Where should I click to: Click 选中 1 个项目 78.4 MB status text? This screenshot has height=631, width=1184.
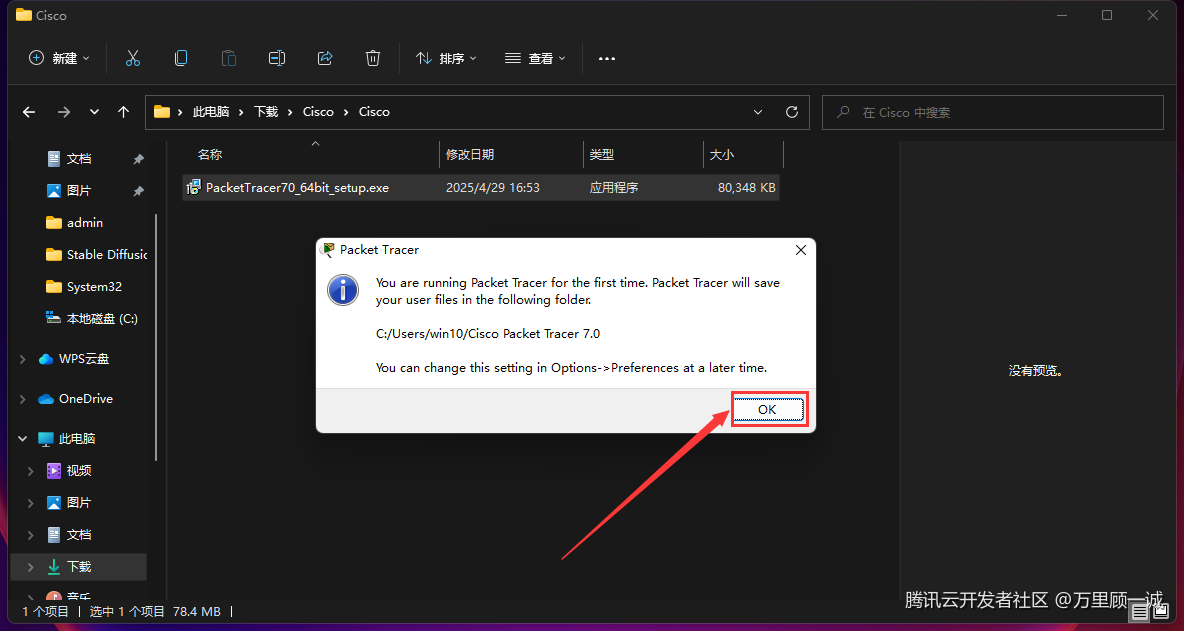pyautogui.click(x=155, y=611)
